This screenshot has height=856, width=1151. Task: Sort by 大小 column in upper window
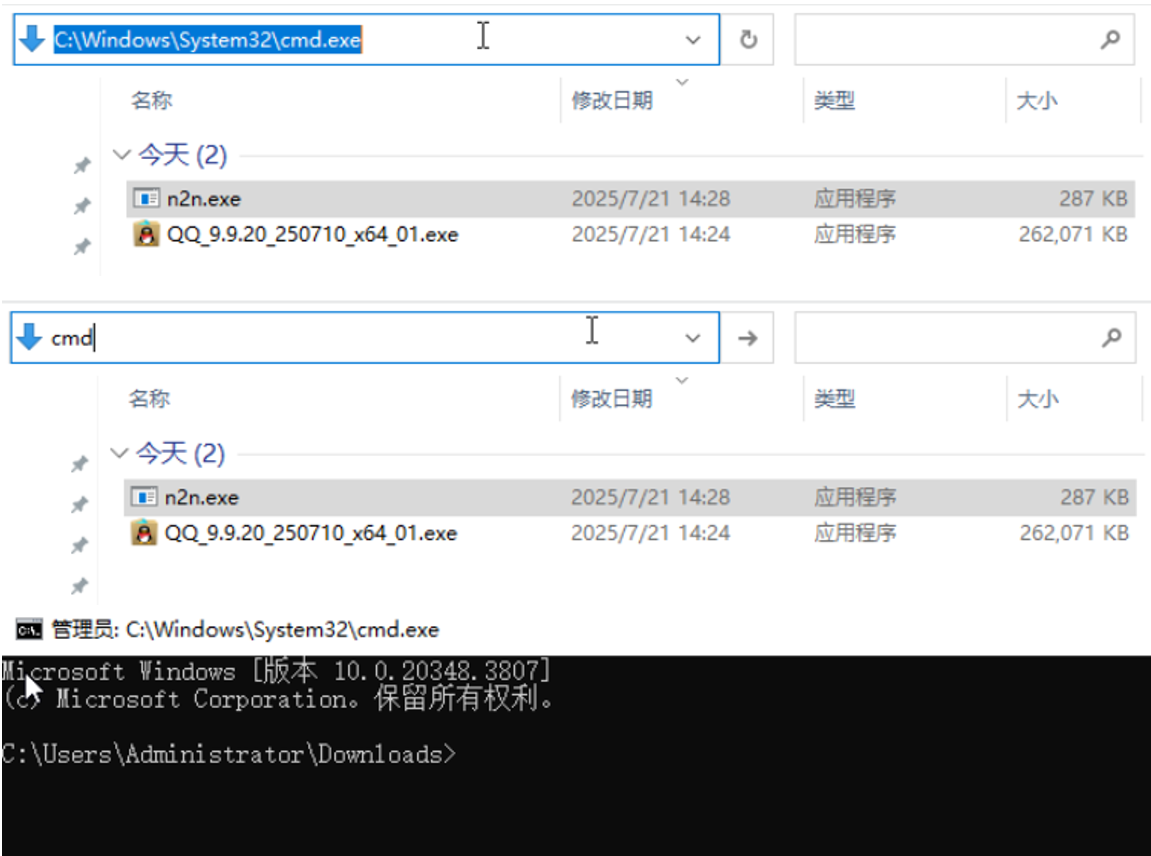click(1036, 100)
